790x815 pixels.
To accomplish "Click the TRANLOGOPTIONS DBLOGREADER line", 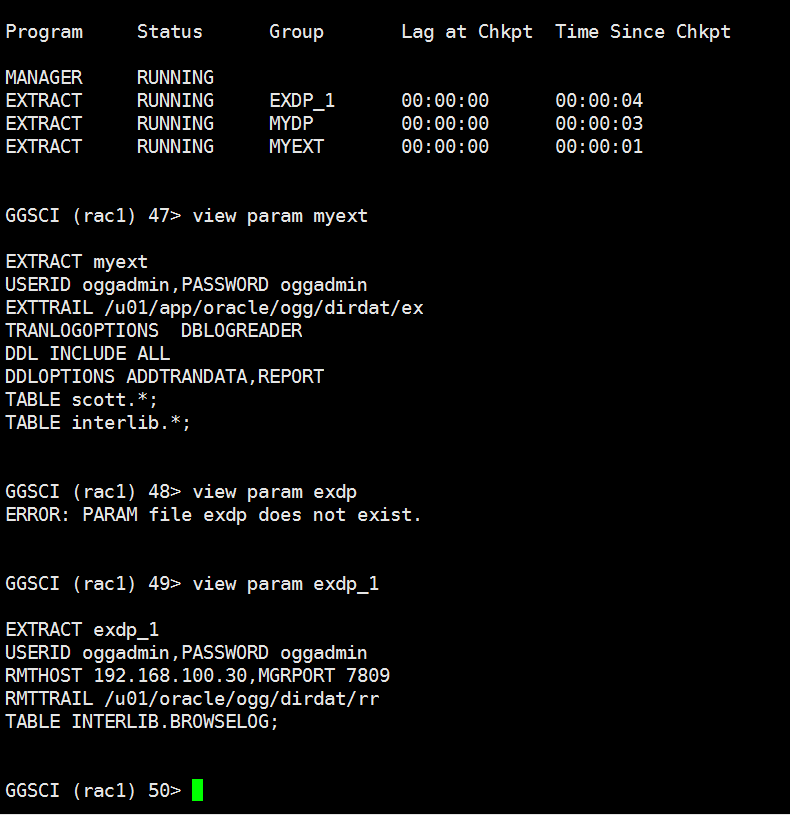I will tap(153, 330).
